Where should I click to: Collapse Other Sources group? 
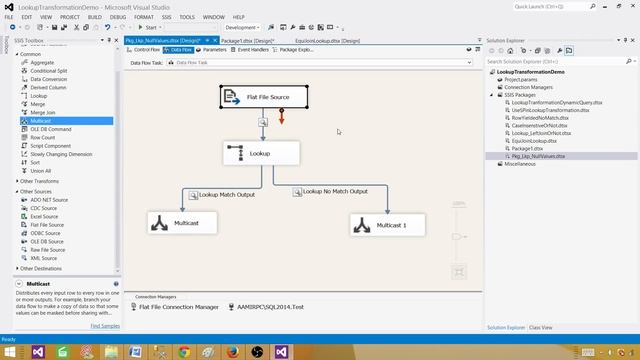coord(17,191)
